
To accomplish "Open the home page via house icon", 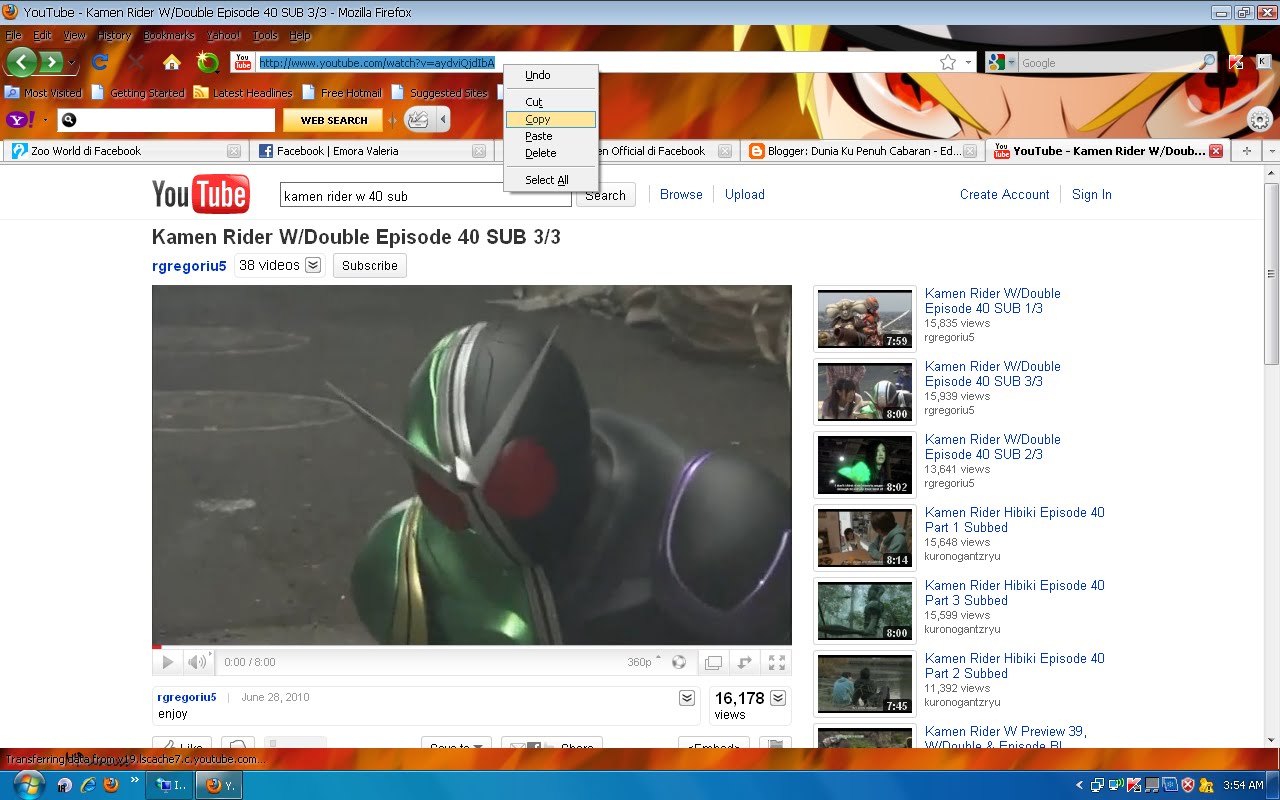I will coord(172,62).
